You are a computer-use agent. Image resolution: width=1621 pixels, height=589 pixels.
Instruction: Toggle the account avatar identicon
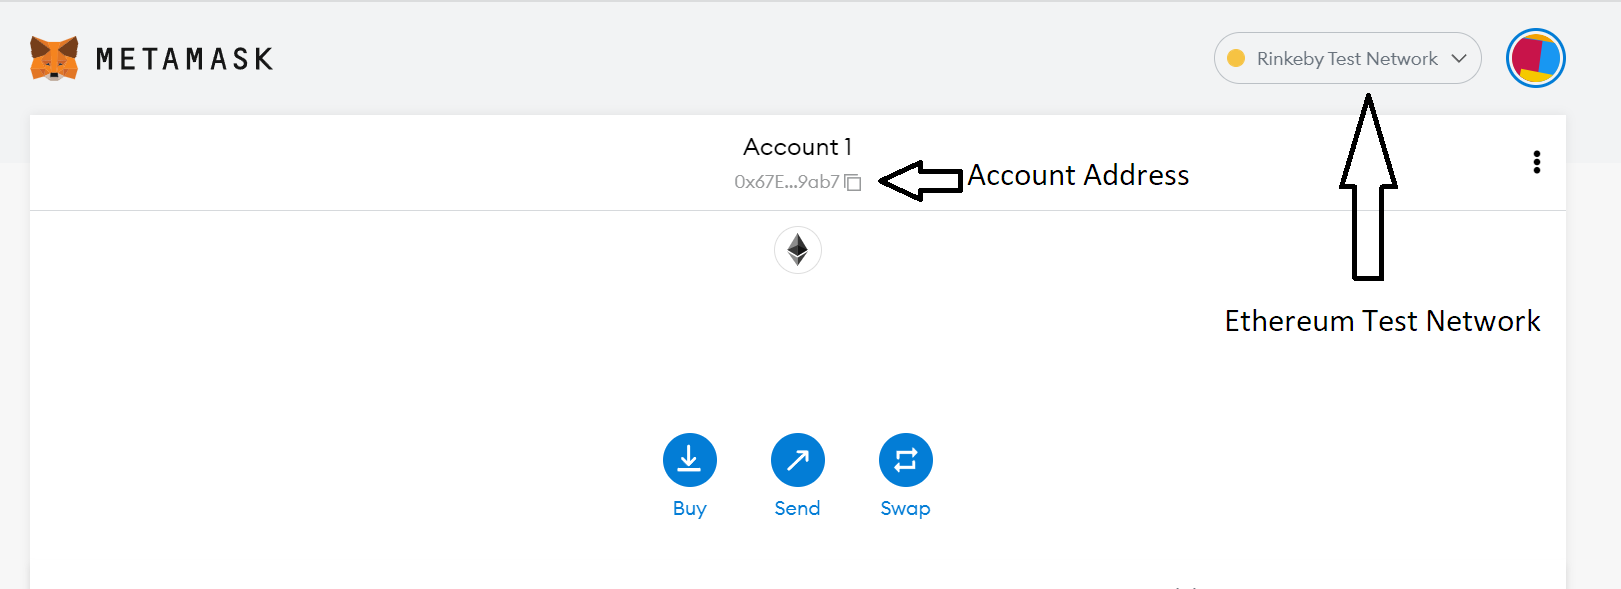pos(1535,58)
